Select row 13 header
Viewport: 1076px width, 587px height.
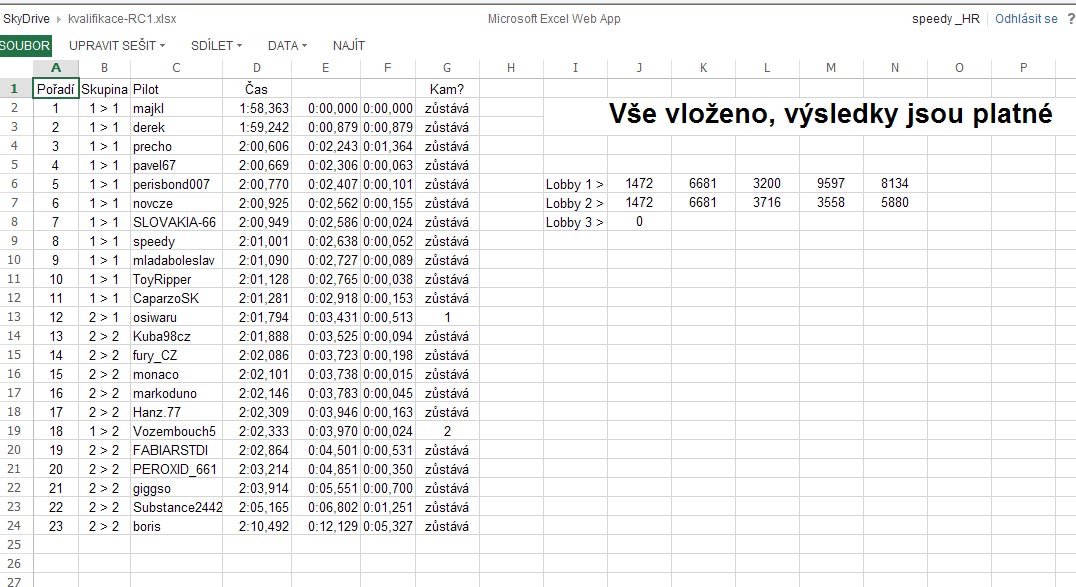click(x=16, y=317)
